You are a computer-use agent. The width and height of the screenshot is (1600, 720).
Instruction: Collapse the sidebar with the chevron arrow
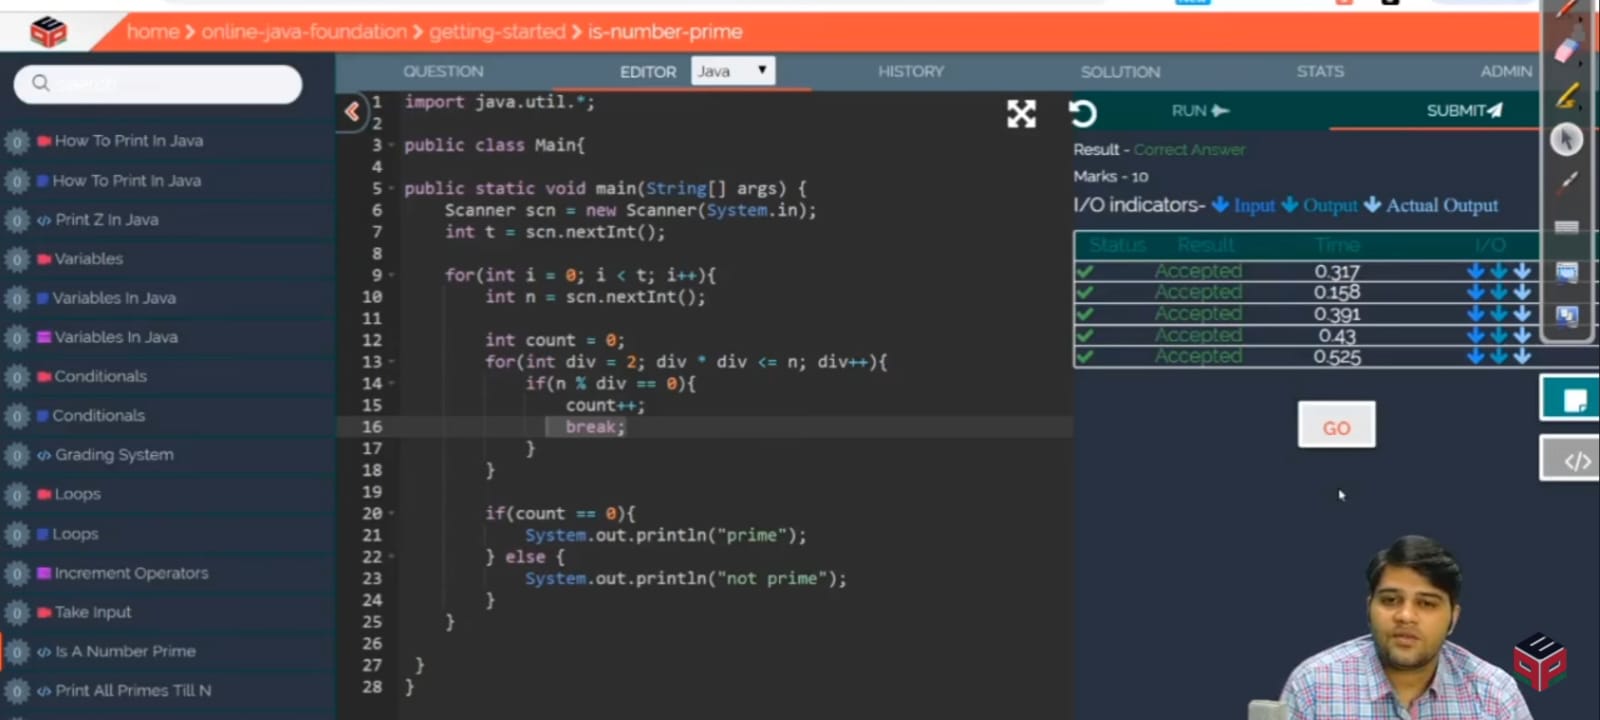351,111
